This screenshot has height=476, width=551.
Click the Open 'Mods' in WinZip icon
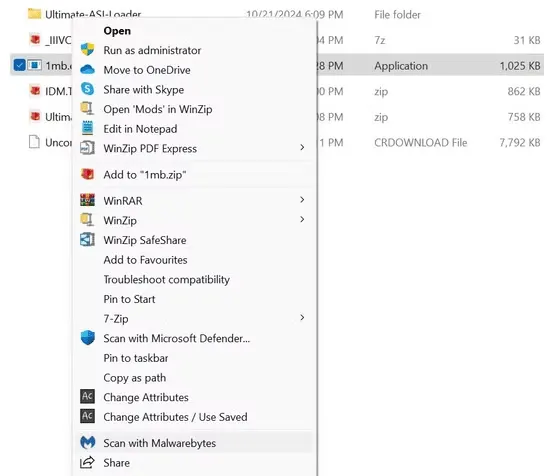(87, 109)
